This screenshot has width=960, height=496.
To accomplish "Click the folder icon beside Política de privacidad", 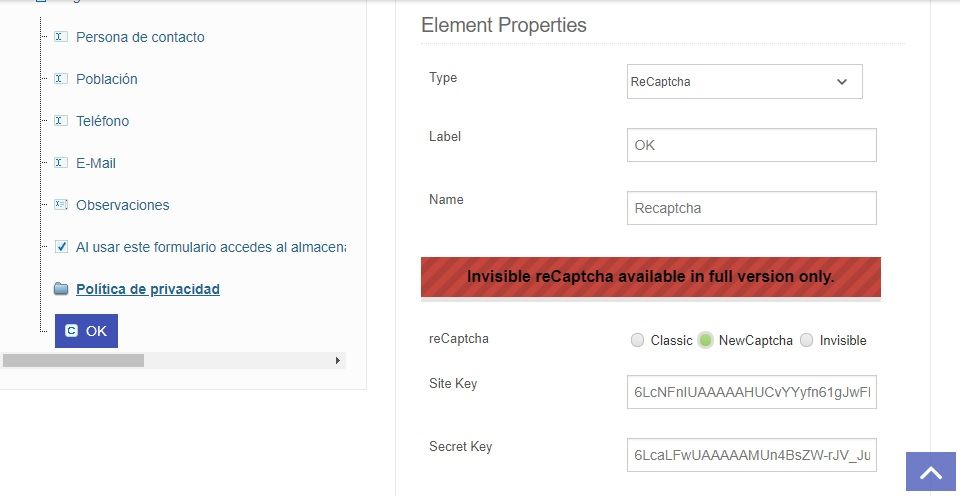I will [x=61, y=288].
